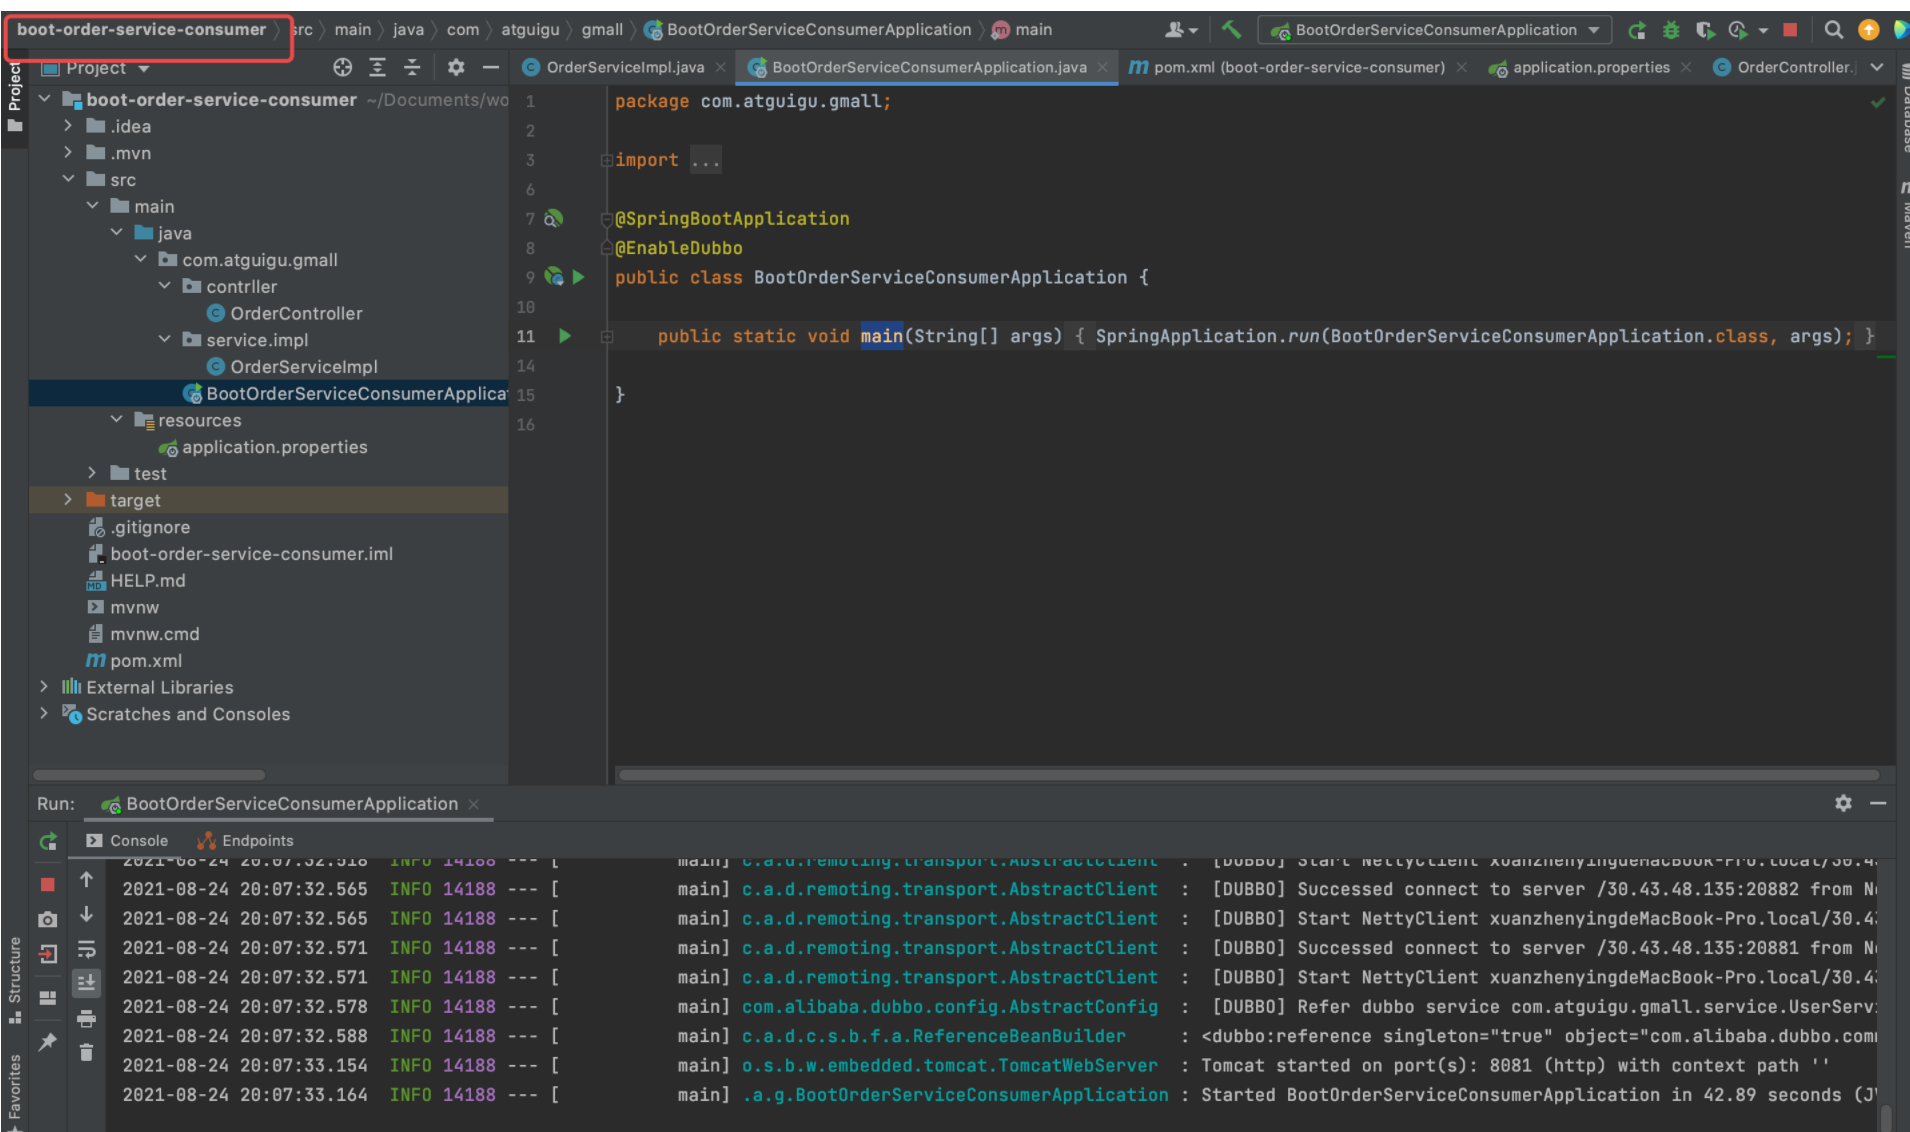This screenshot has height=1132, width=1910.
Task: Rerun BootOrderServiceConsumerApplication from top toolbar
Action: pyautogui.click(x=1637, y=30)
